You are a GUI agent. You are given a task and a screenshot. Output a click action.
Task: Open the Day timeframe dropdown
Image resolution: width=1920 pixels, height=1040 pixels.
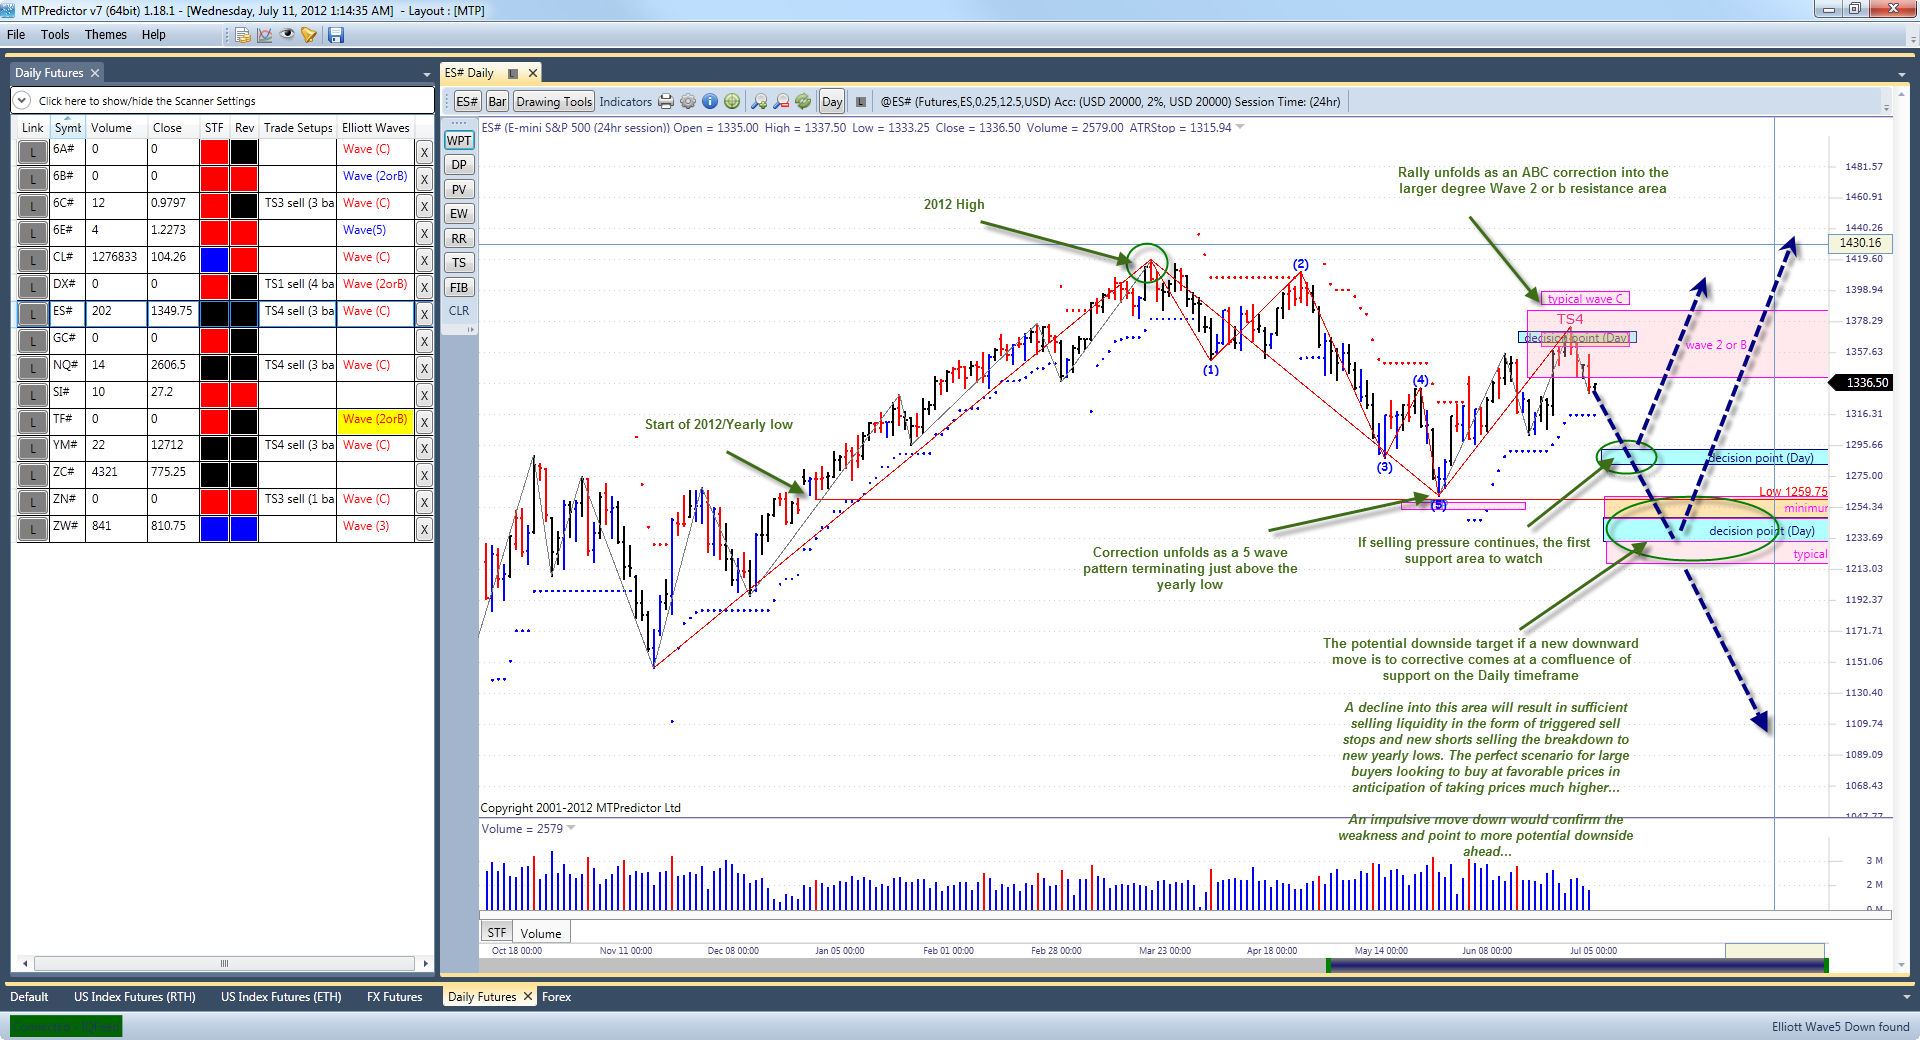pos(832,101)
